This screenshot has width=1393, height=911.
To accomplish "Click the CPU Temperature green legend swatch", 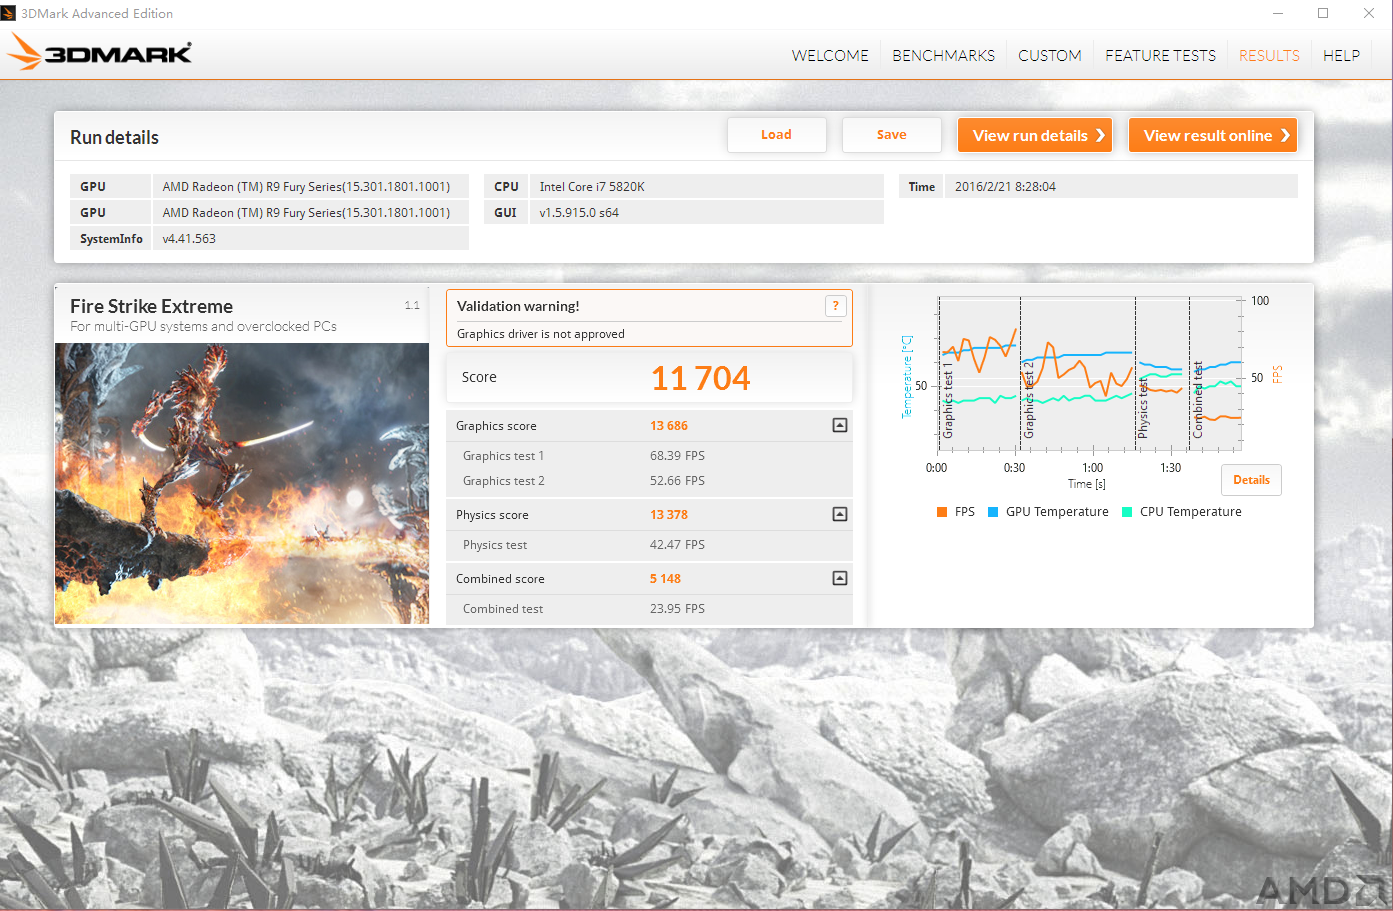I will (x=1127, y=512).
